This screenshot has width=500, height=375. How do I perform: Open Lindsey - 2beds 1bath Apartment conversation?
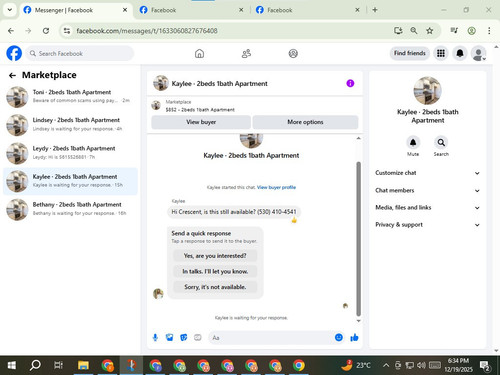[70, 125]
